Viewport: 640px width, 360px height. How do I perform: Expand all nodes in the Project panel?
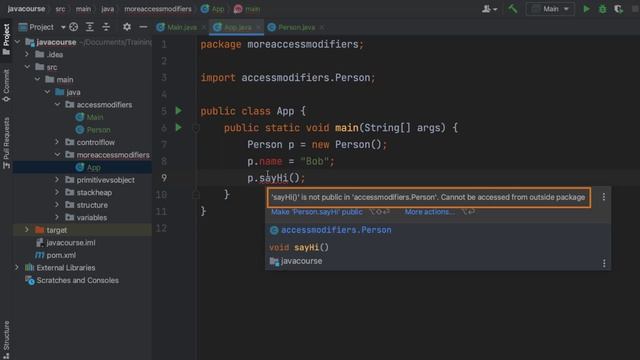(x=89, y=27)
